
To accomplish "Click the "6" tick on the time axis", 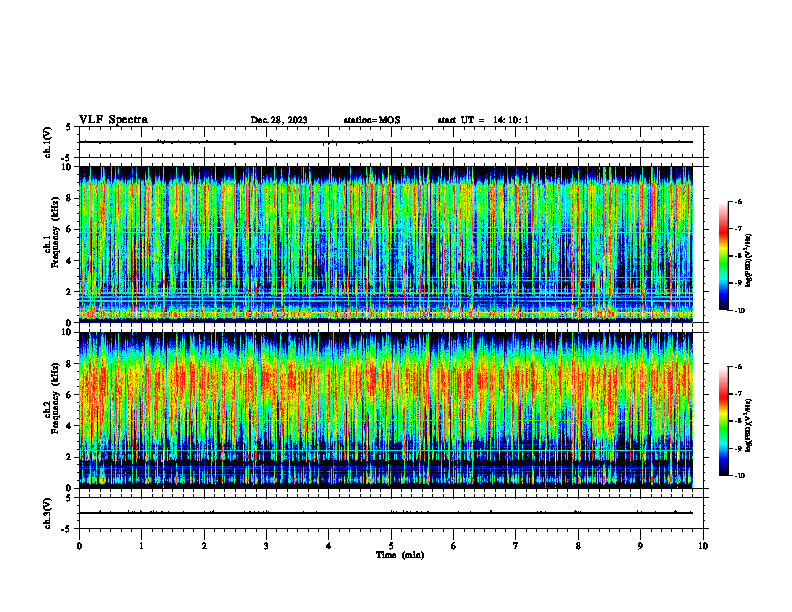I will (454, 546).
